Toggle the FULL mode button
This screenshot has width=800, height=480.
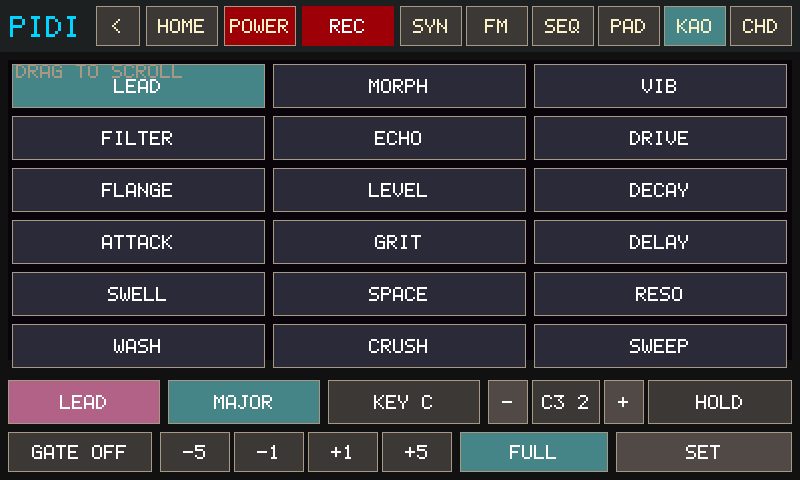click(x=534, y=452)
